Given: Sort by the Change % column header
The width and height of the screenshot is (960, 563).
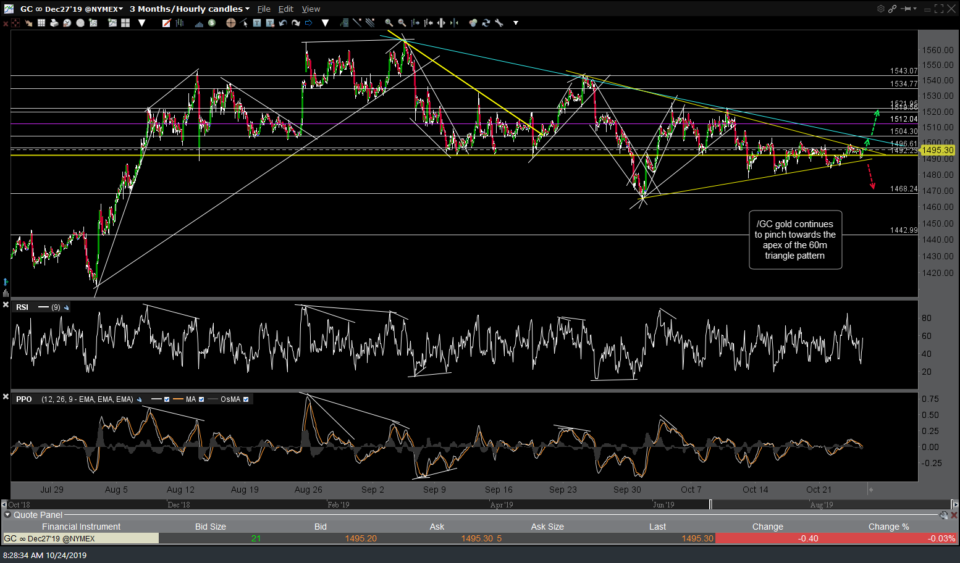Looking at the screenshot, I should [x=889, y=526].
